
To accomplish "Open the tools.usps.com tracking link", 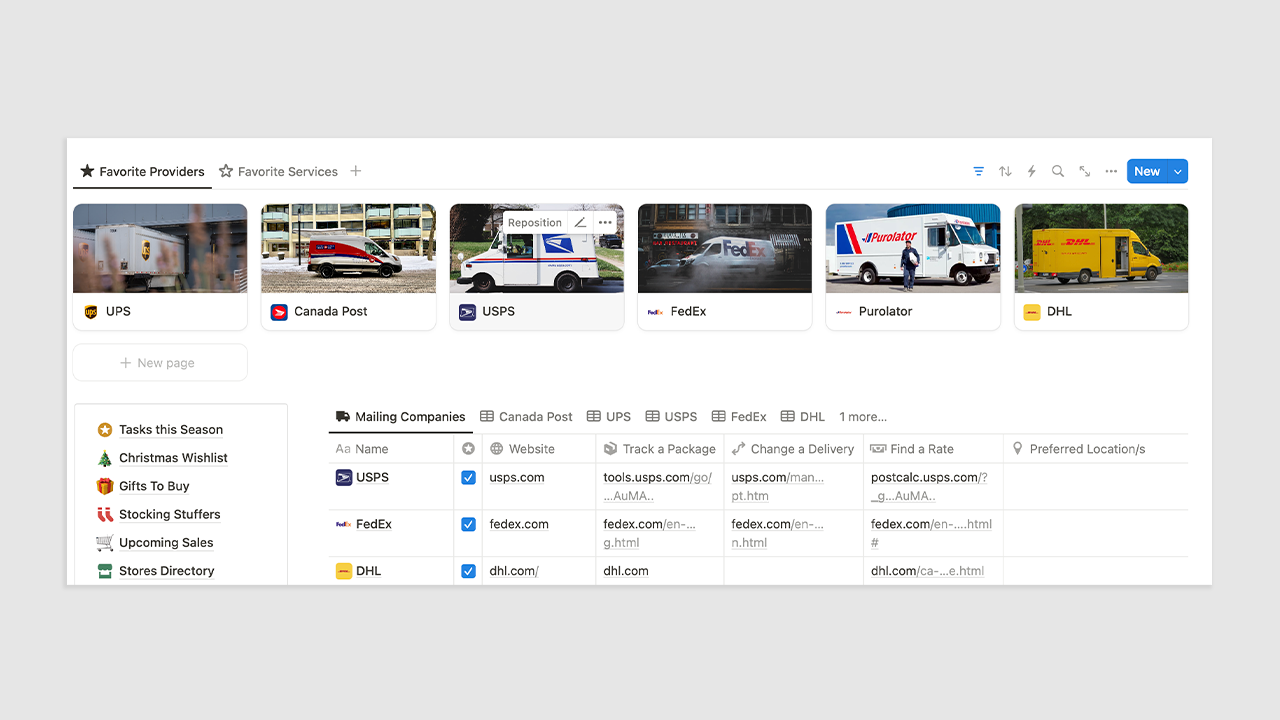I will 657,486.
